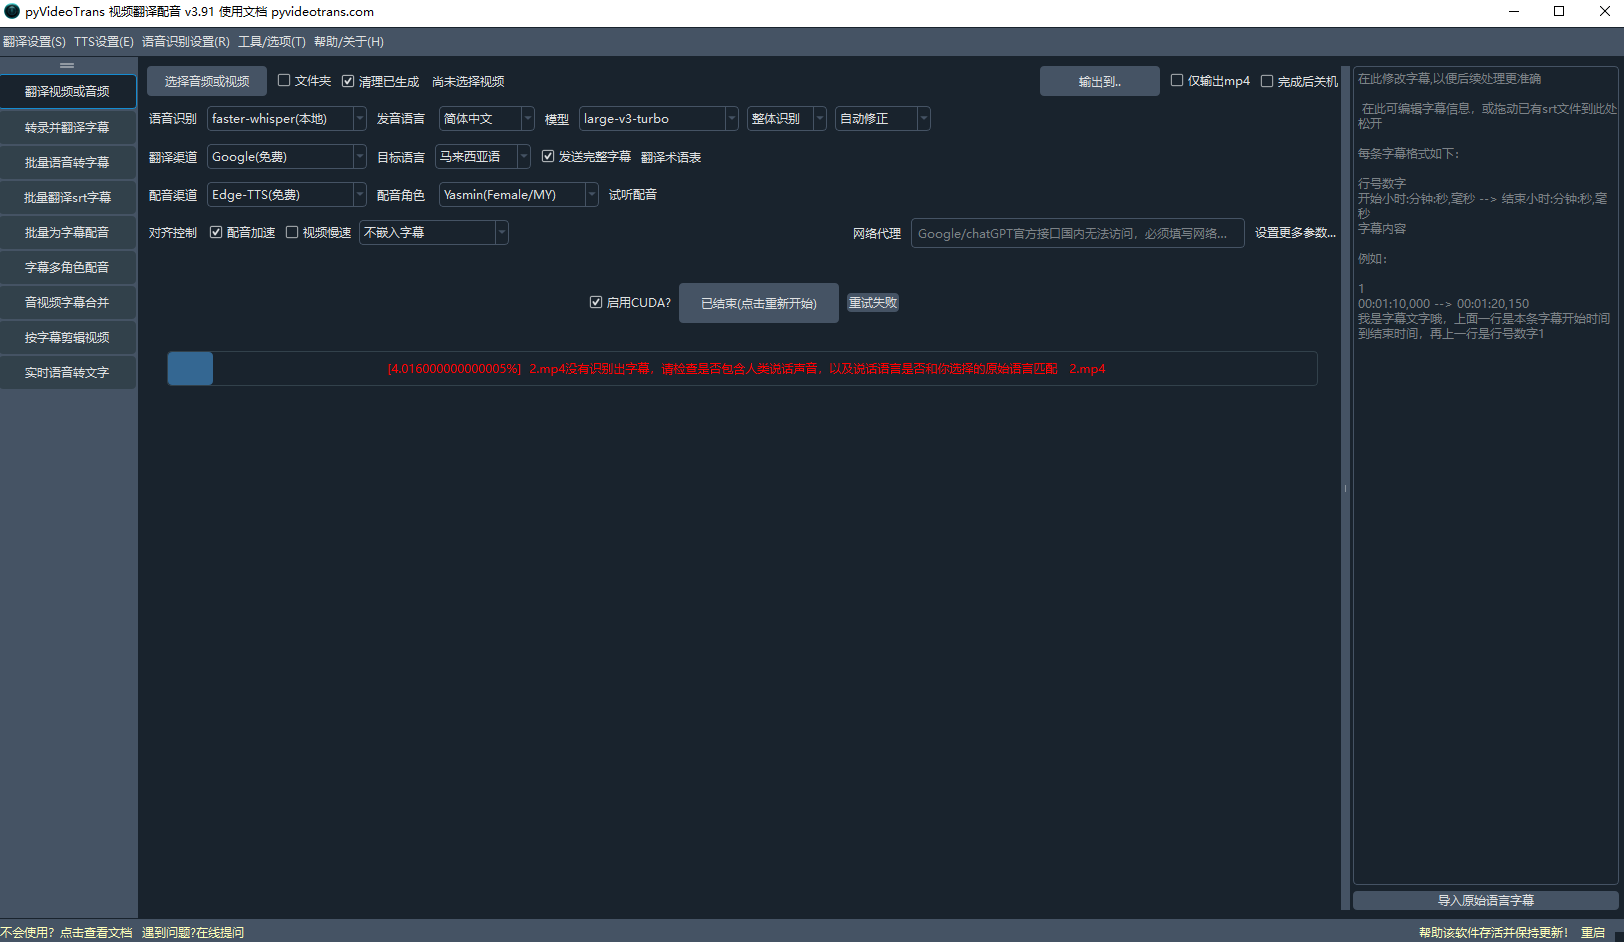Open the 翻译设置(S) menu
1624x942 pixels.
[34, 42]
